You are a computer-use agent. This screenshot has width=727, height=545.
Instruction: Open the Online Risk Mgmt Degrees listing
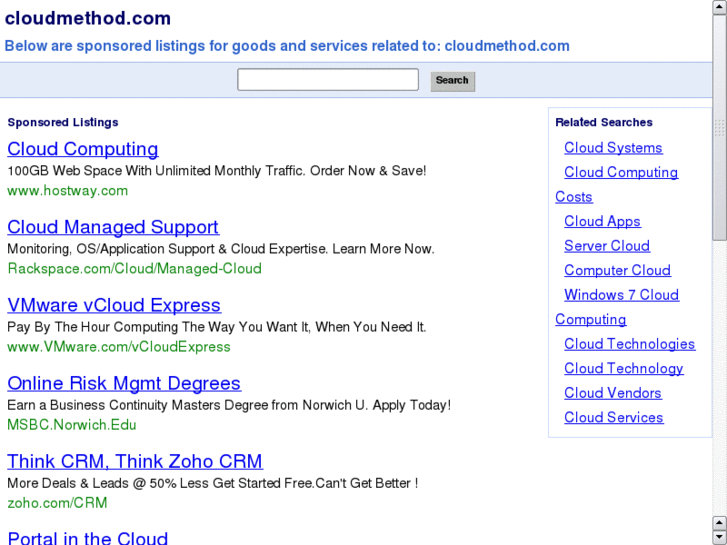(x=124, y=383)
